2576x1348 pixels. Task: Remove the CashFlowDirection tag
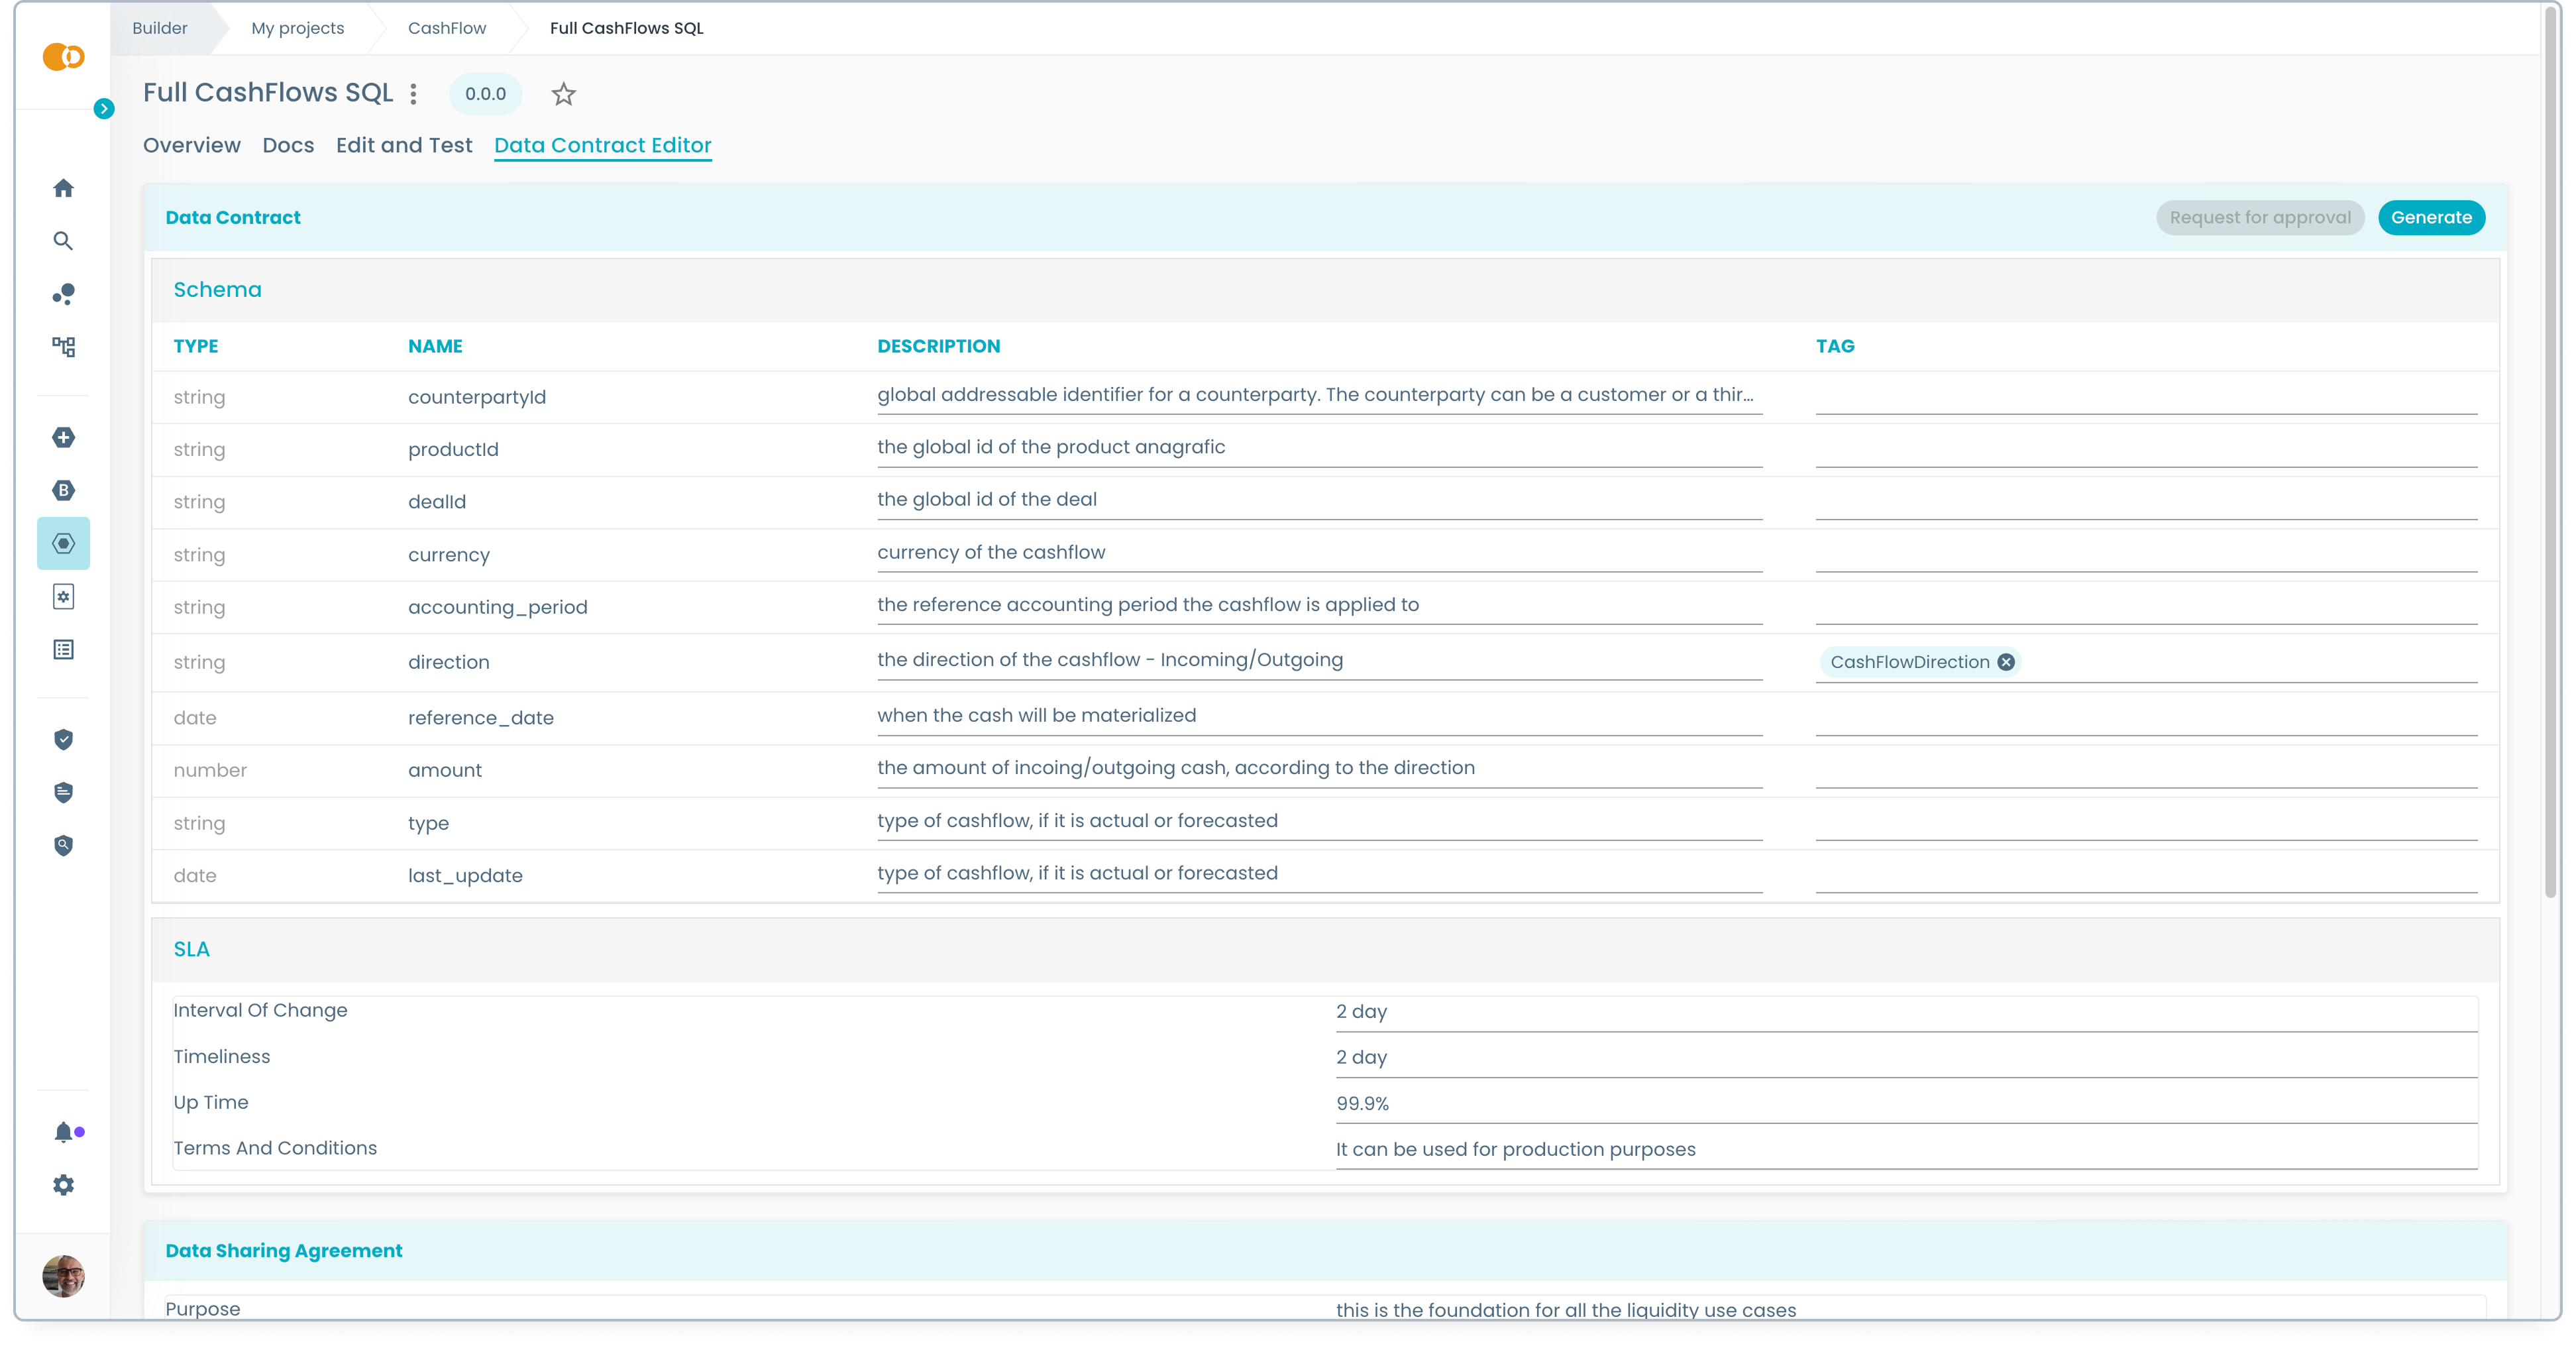[2005, 662]
